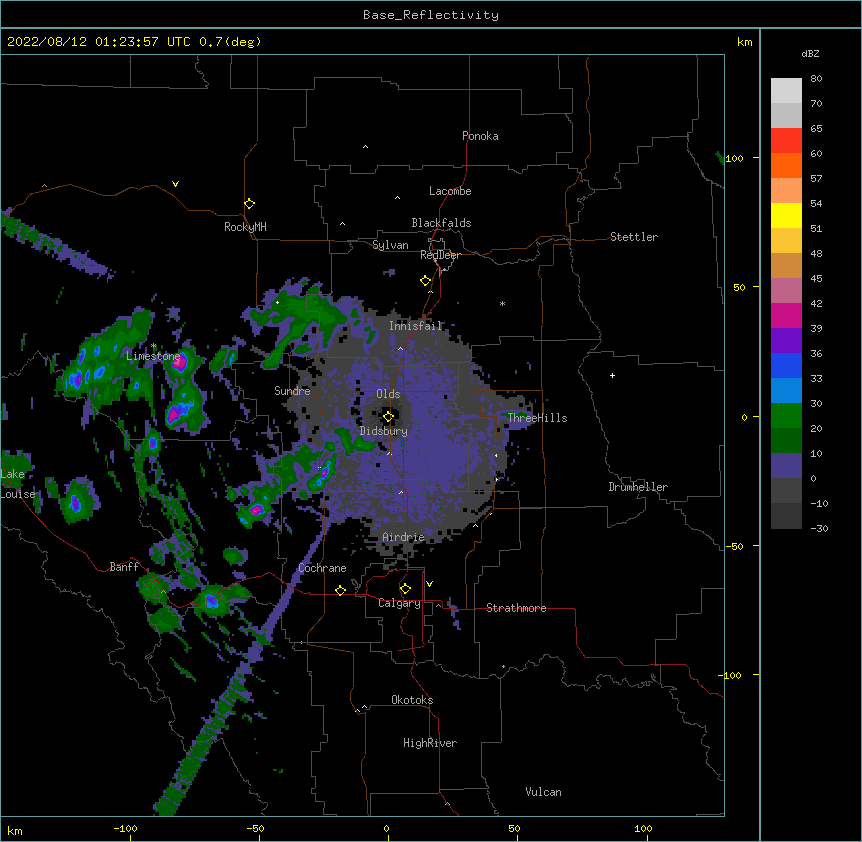862x842 pixels.
Task: Select the magenta 39-42 dBZ legend swatch
Action: pos(786,315)
